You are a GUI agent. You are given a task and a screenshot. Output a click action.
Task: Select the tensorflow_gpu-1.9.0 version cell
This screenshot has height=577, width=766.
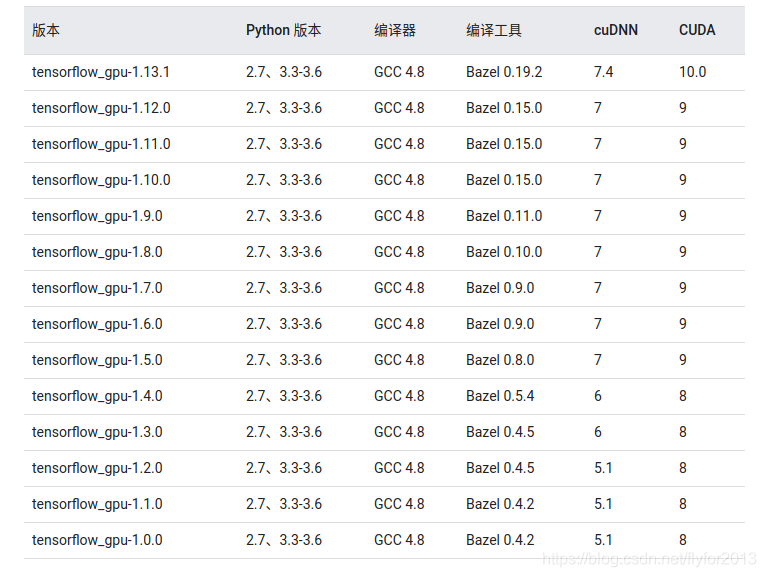pyautogui.click(x=97, y=216)
